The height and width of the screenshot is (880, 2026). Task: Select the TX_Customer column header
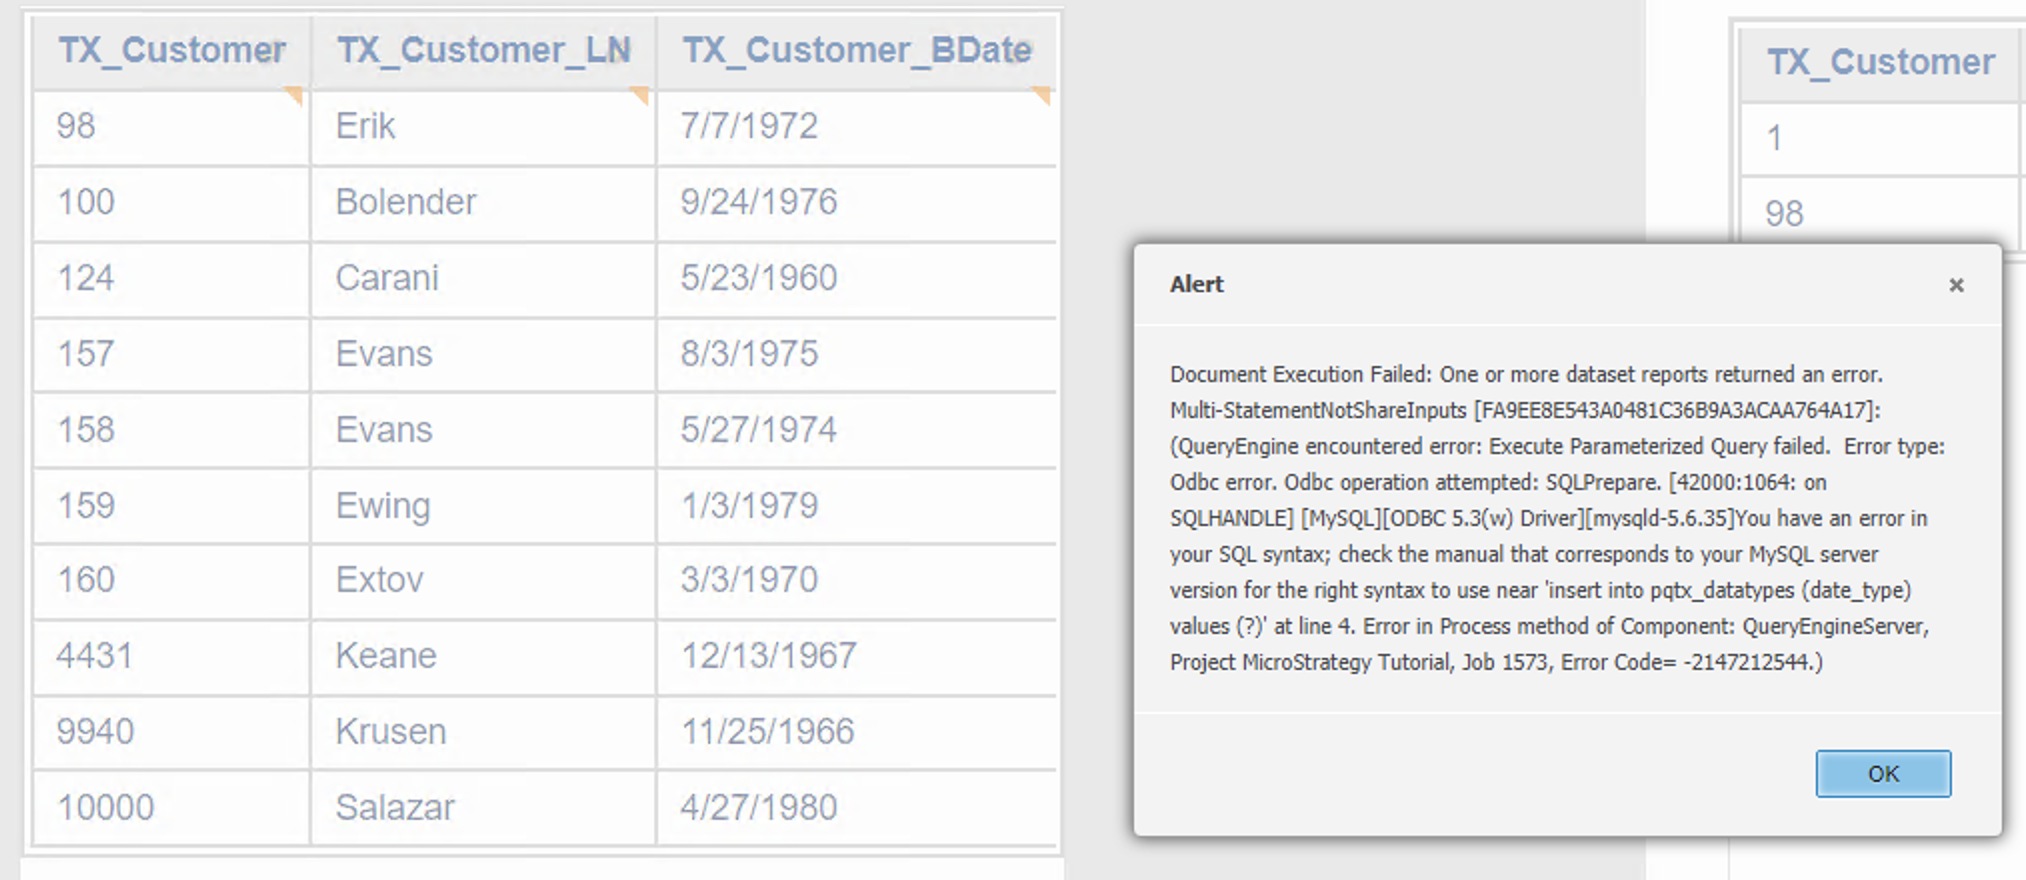pyautogui.click(x=170, y=50)
